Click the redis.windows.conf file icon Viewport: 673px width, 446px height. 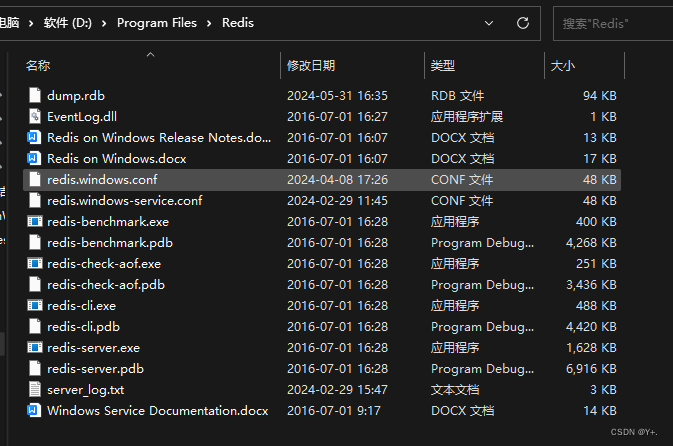point(35,179)
